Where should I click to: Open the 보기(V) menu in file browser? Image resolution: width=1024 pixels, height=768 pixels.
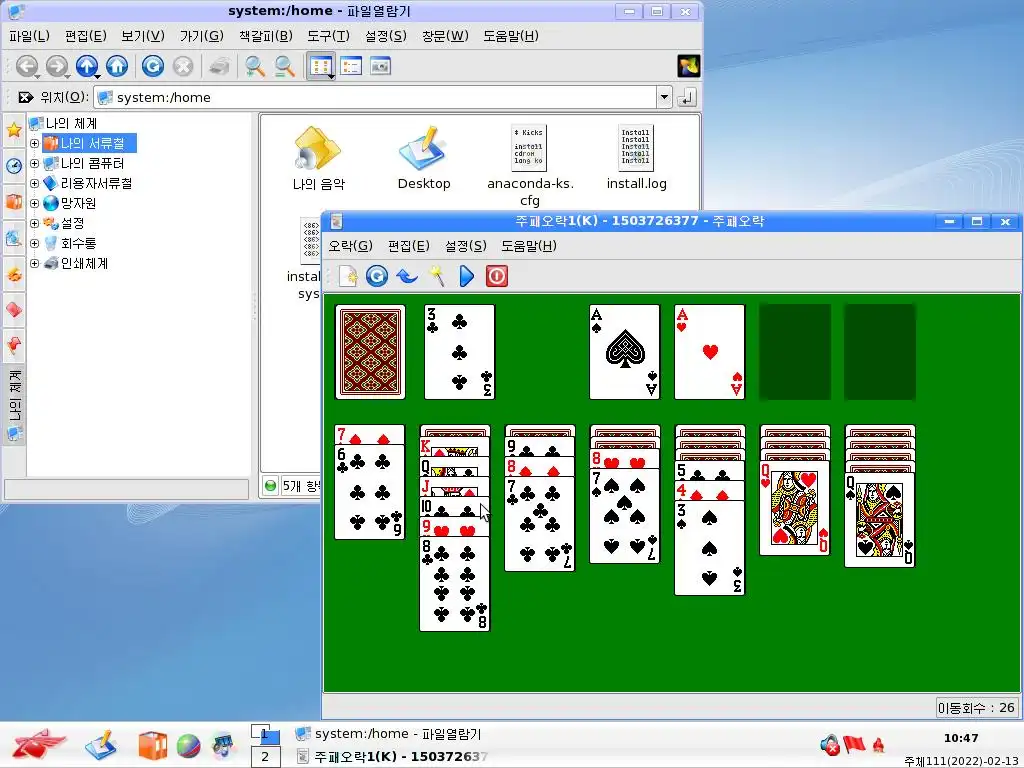point(143,36)
